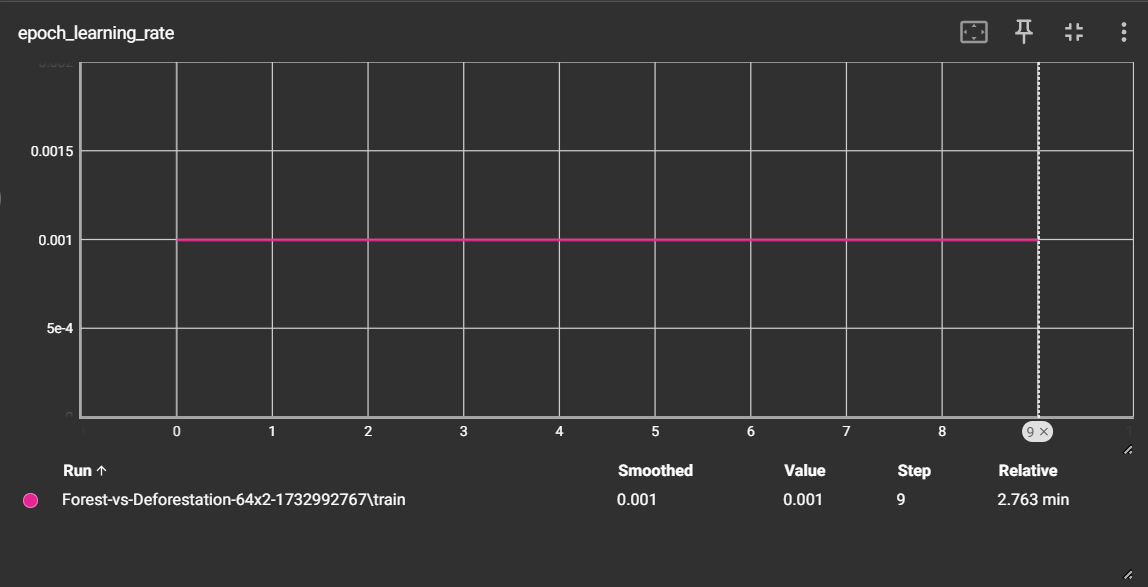The image size is (1148, 587).
Task: Open the three-dot more options menu
Action: coord(1124,33)
